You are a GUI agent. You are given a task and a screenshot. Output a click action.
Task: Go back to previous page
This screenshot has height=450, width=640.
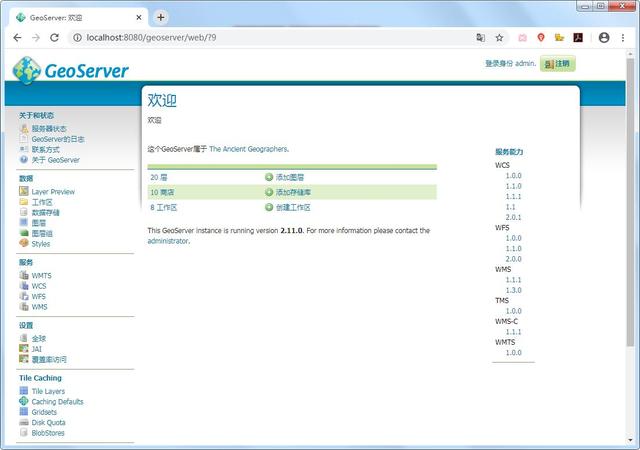coord(17,38)
